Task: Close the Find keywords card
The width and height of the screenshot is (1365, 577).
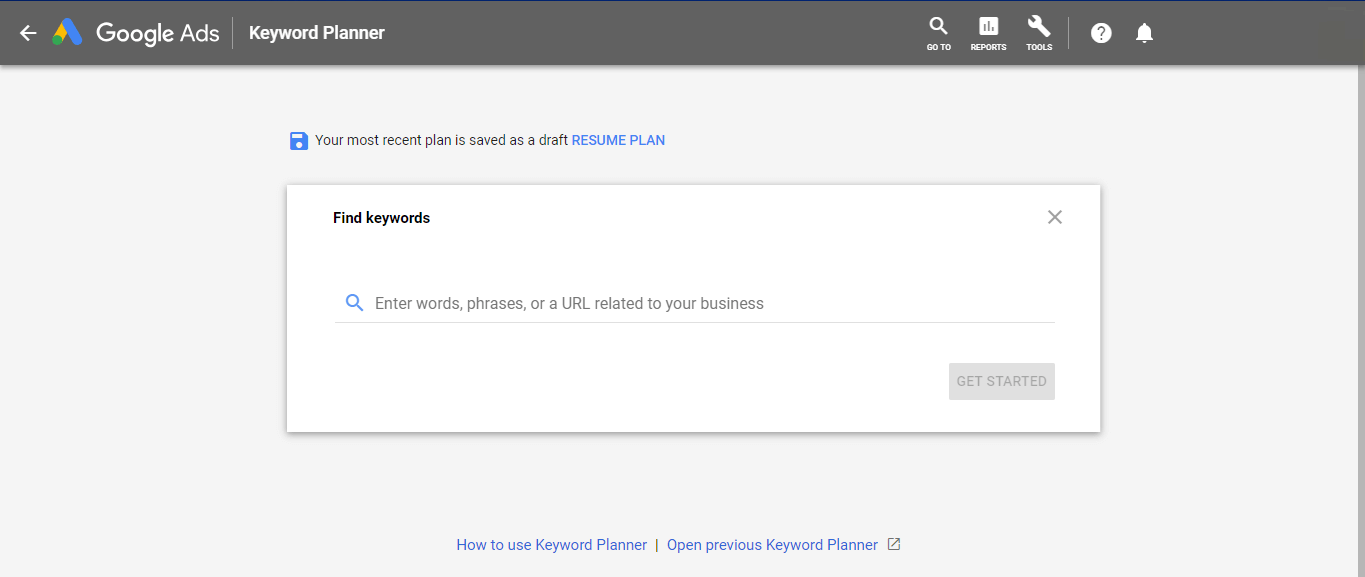Action: [1055, 217]
